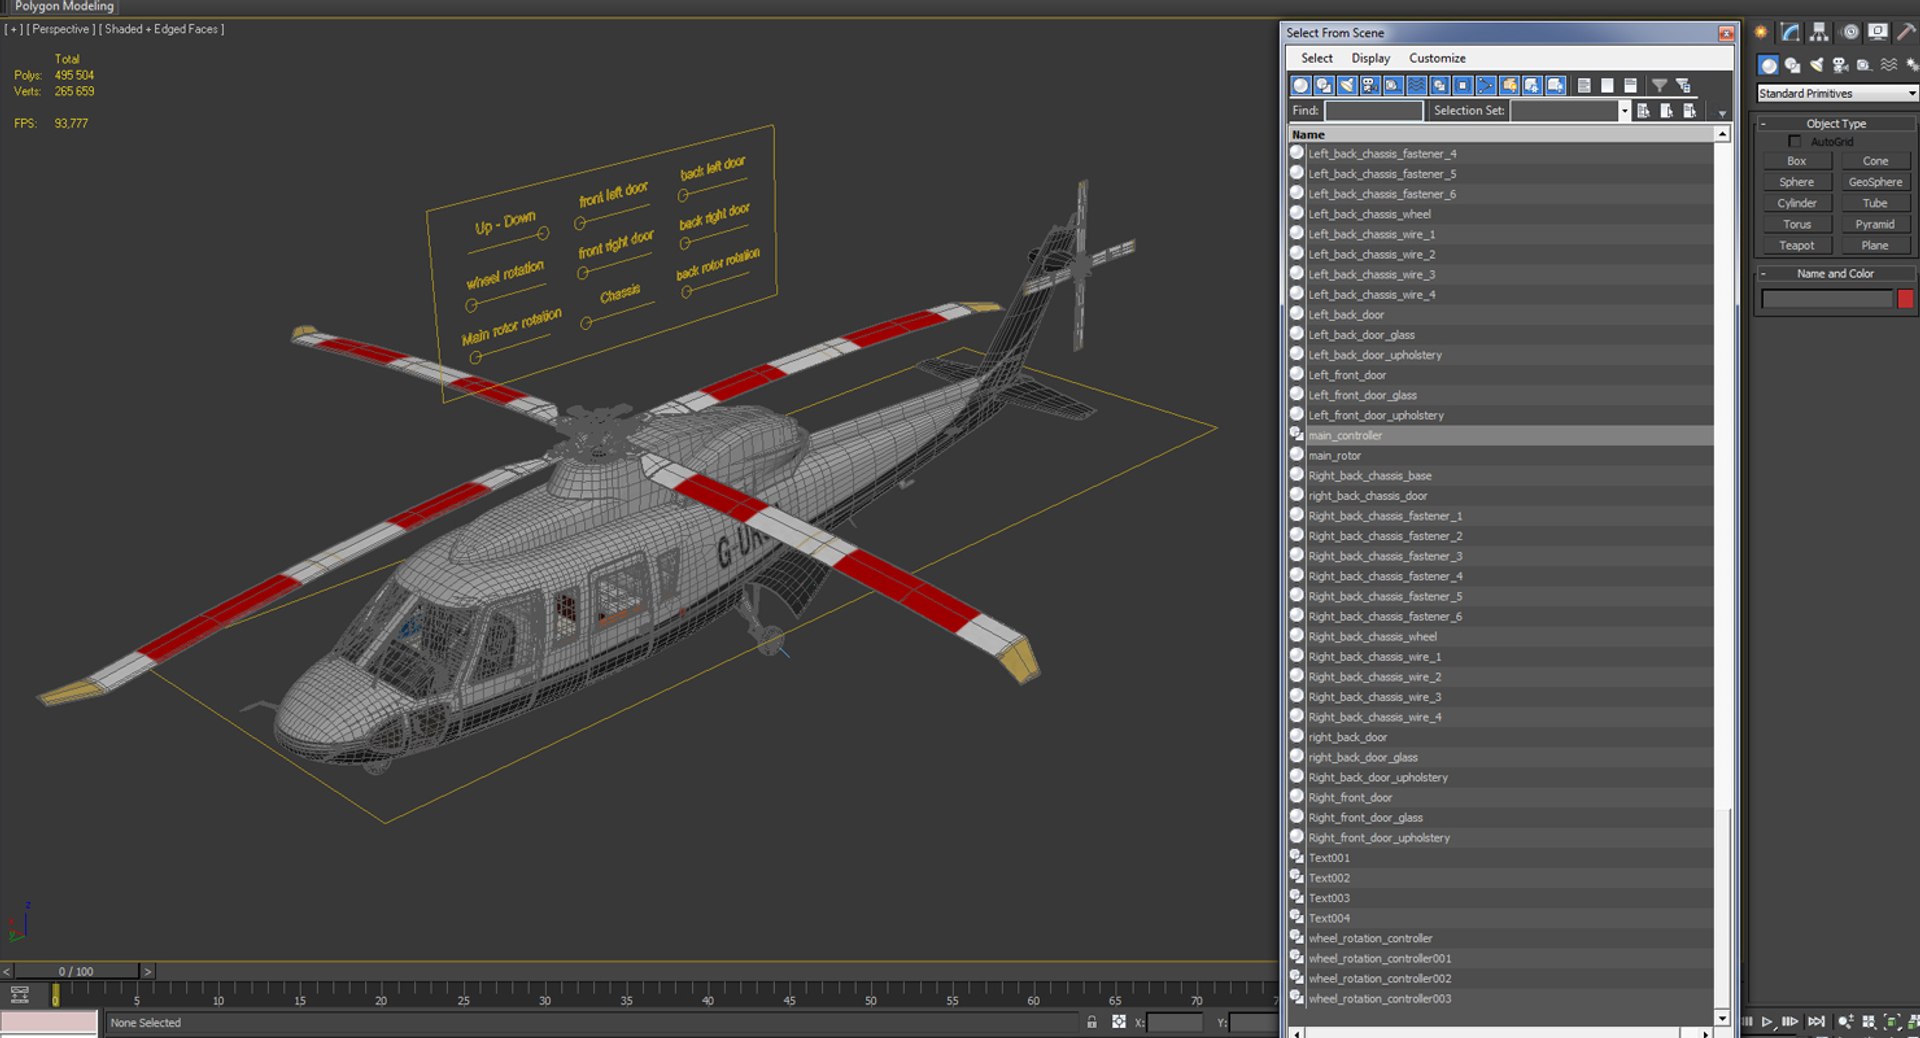Click the funnel filter icon in dialog toolbar
The height and width of the screenshot is (1038, 1920).
[1660, 85]
